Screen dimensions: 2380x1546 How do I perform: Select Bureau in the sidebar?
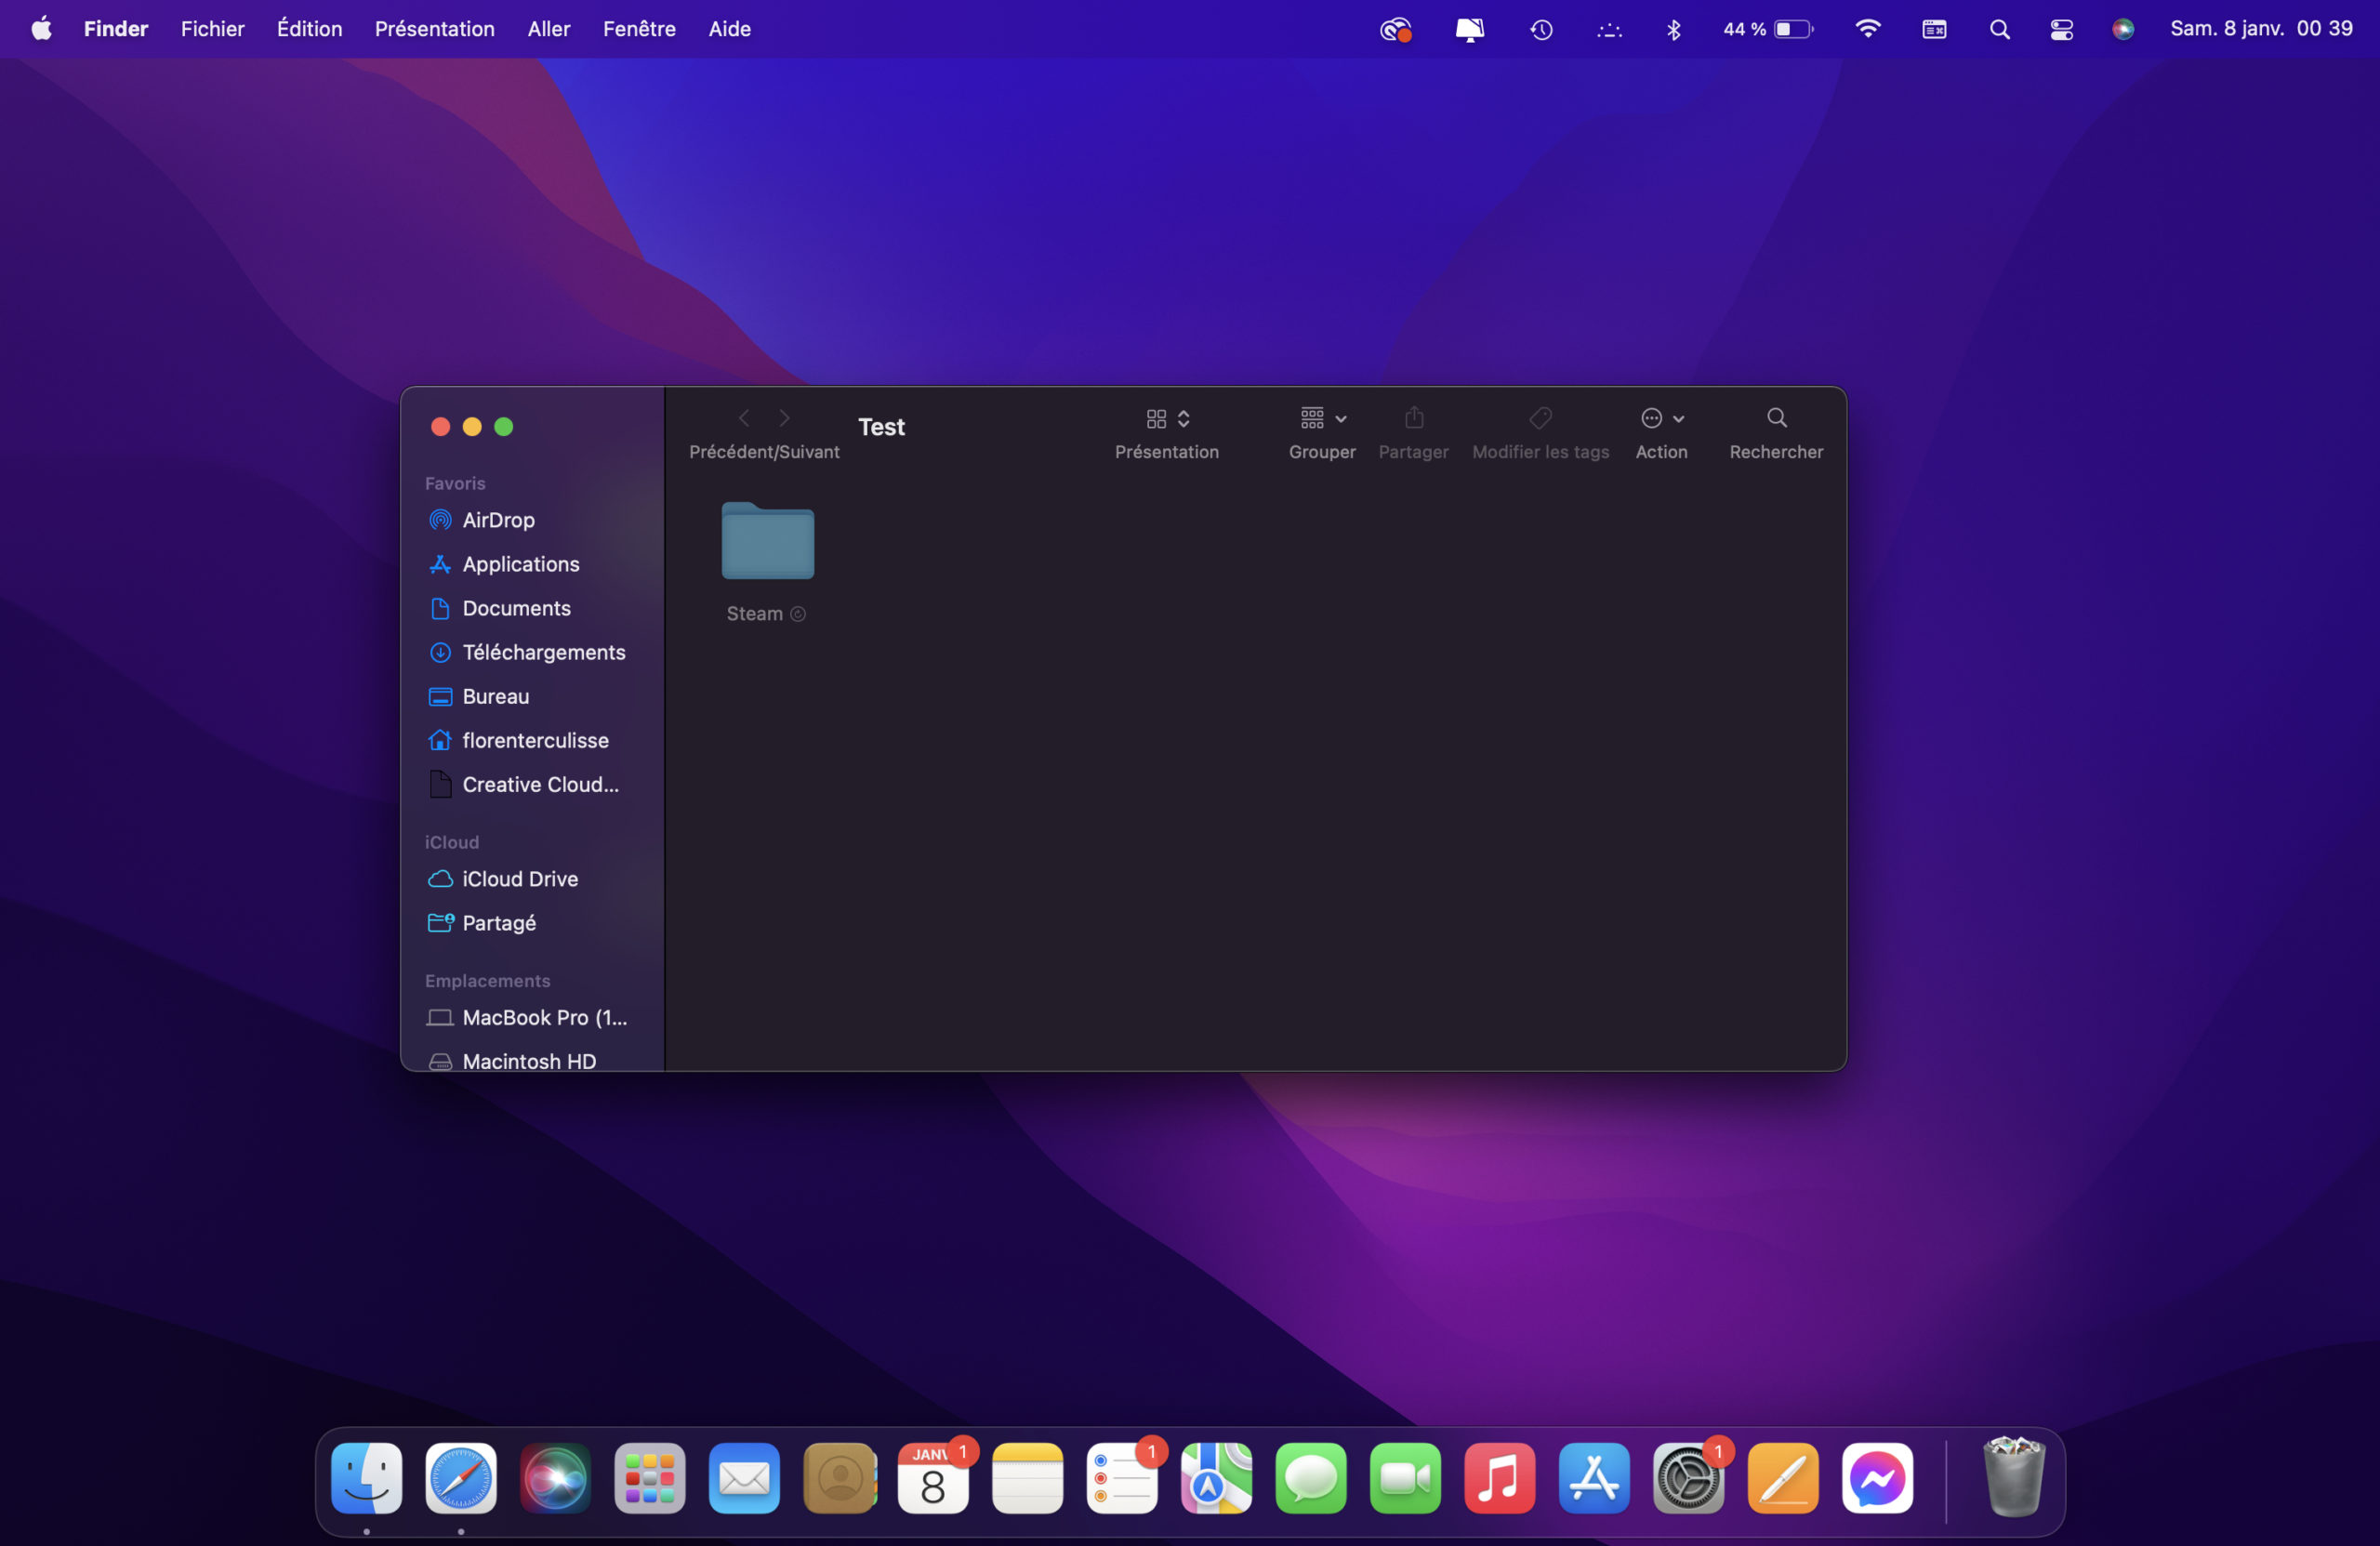click(x=495, y=696)
